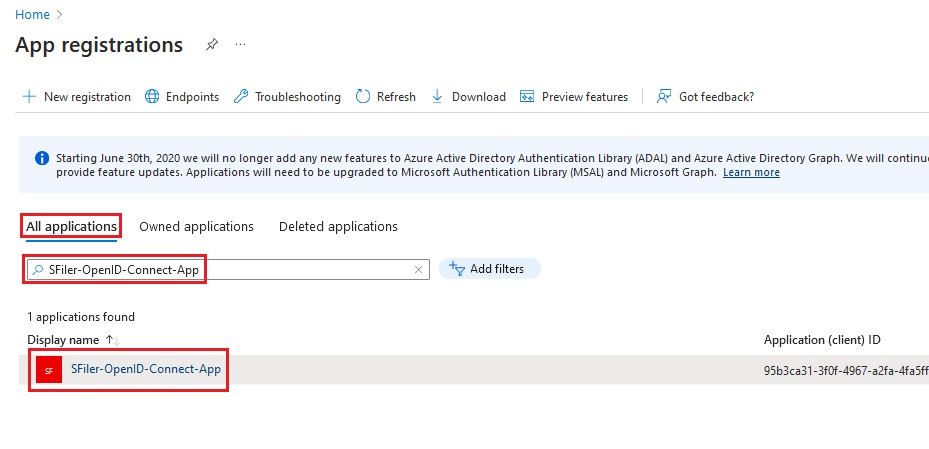Click the Add filters button
929x449 pixels.
tap(489, 269)
